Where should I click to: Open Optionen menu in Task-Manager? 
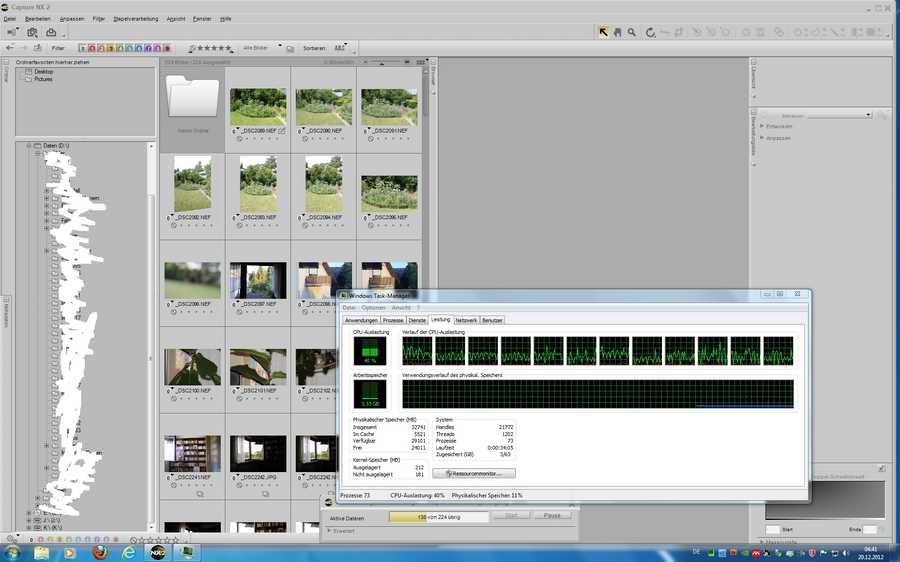point(373,308)
